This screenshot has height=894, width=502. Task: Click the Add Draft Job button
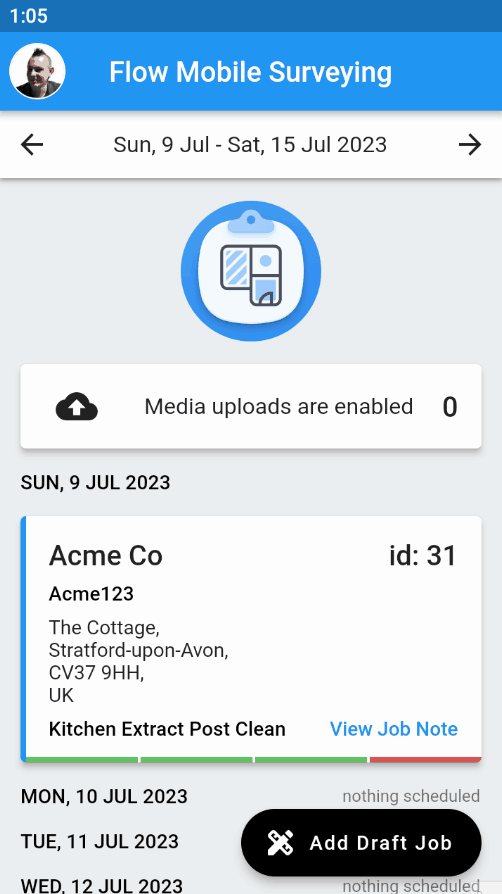coord(361,843)
